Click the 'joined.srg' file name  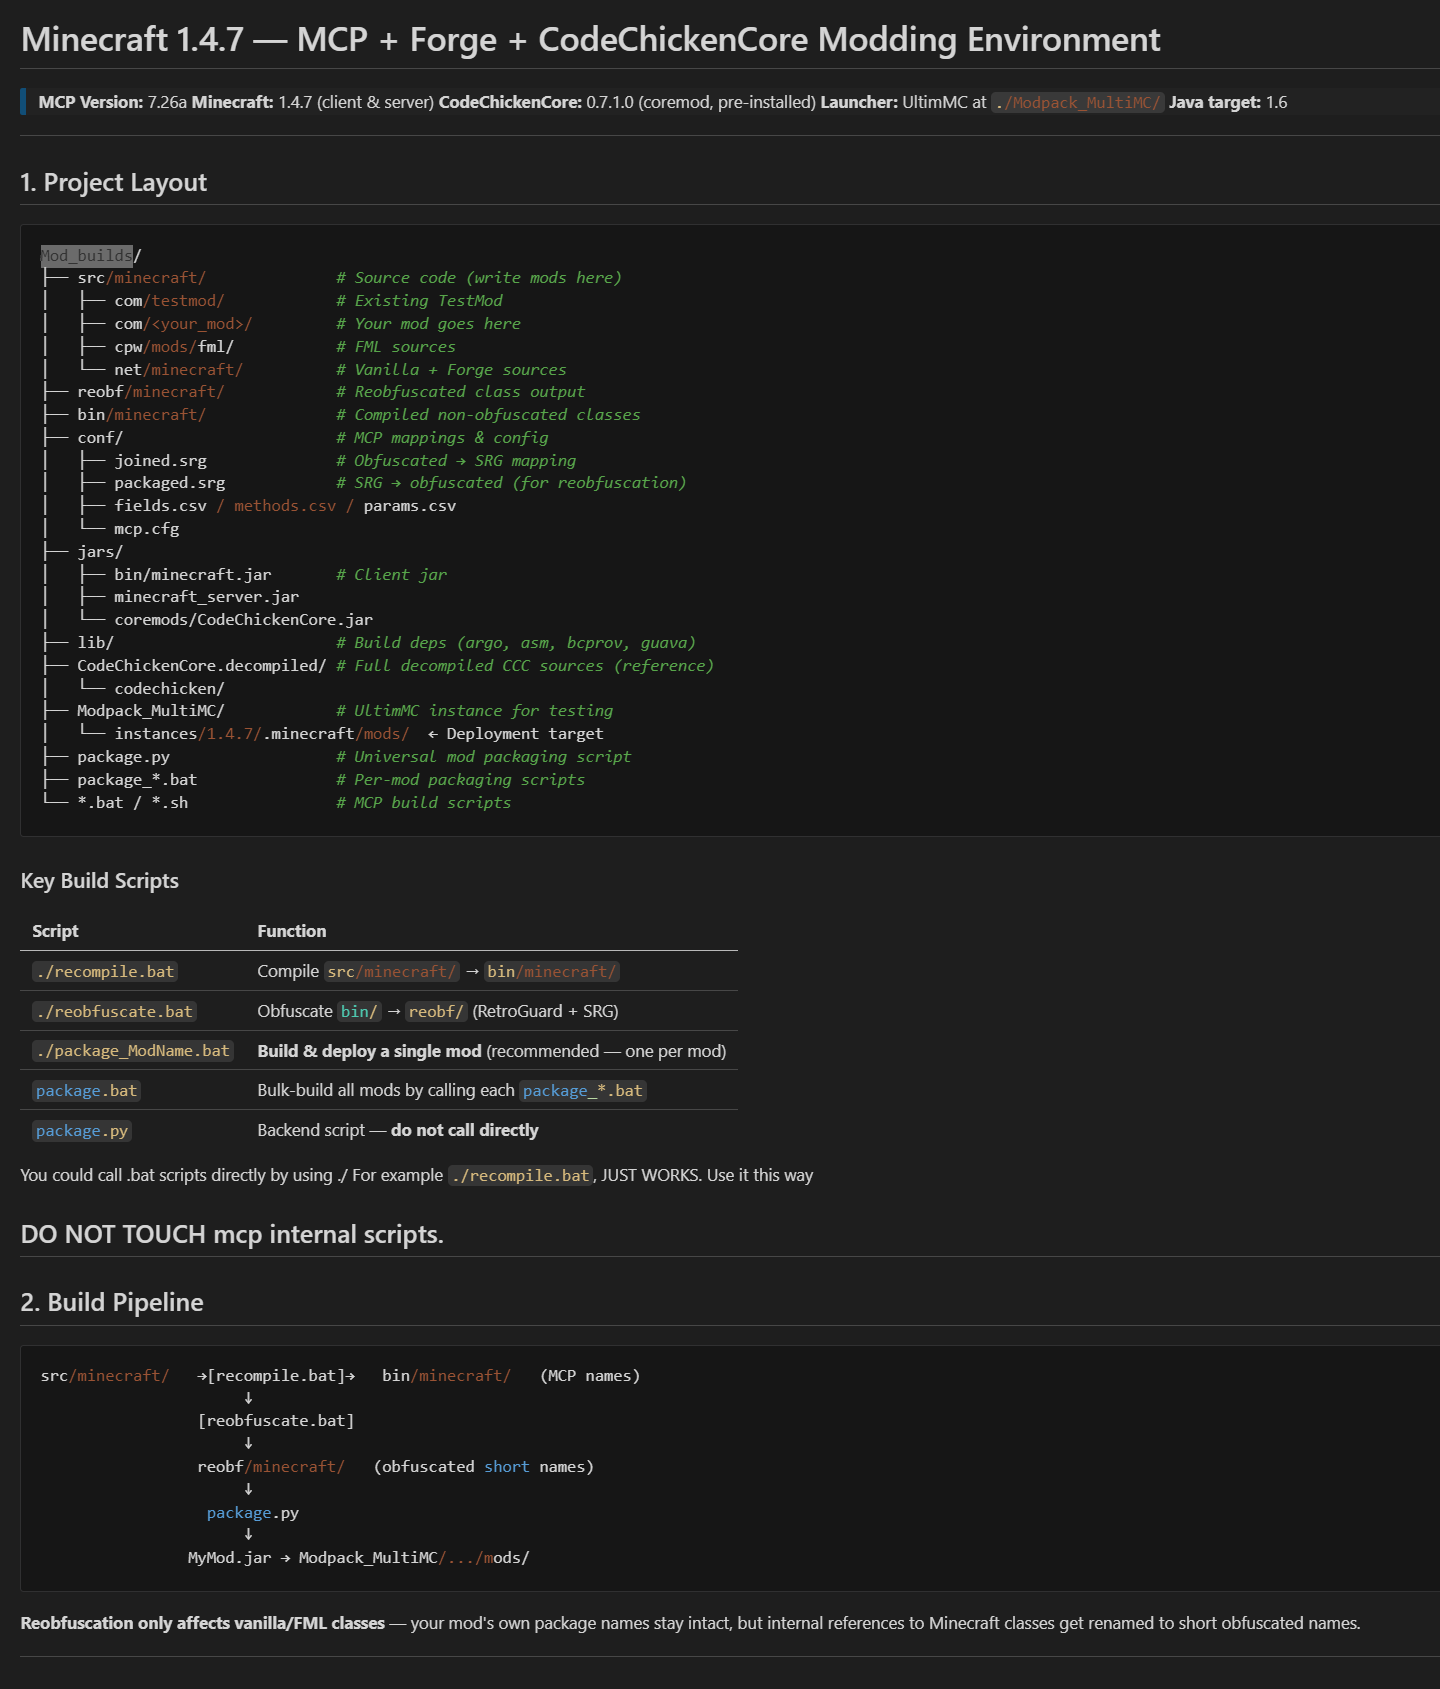160,461
